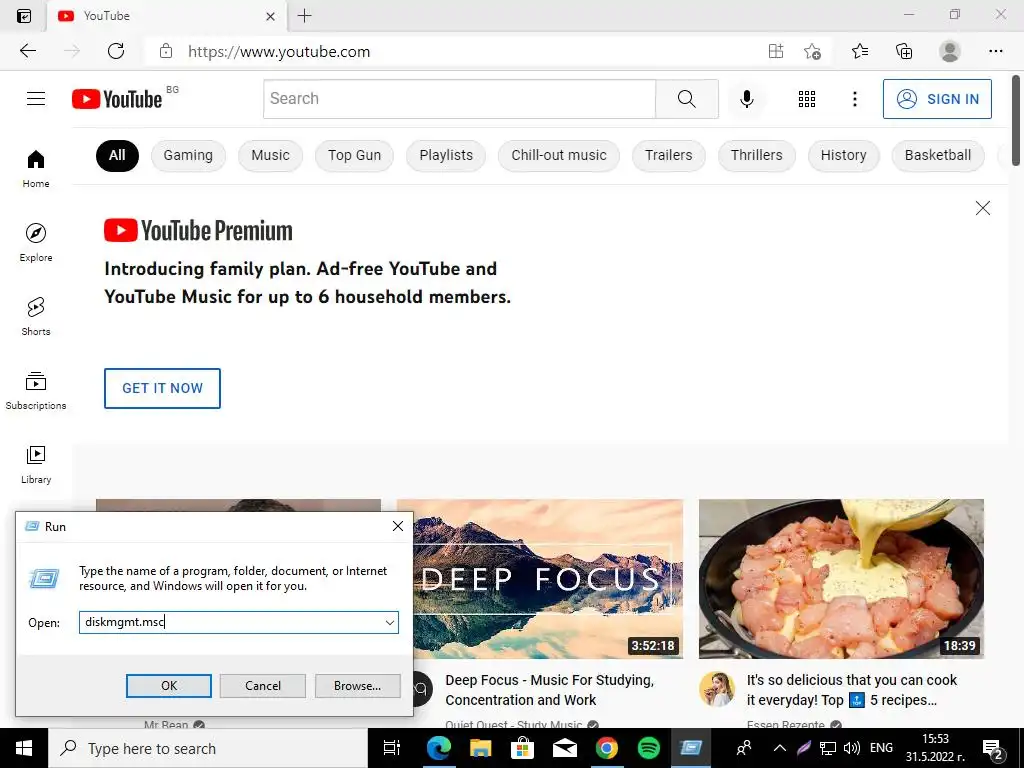The image size is (1024, 768).
Task: Open Library in the sidebar
Action: click(x=36, y=464)
